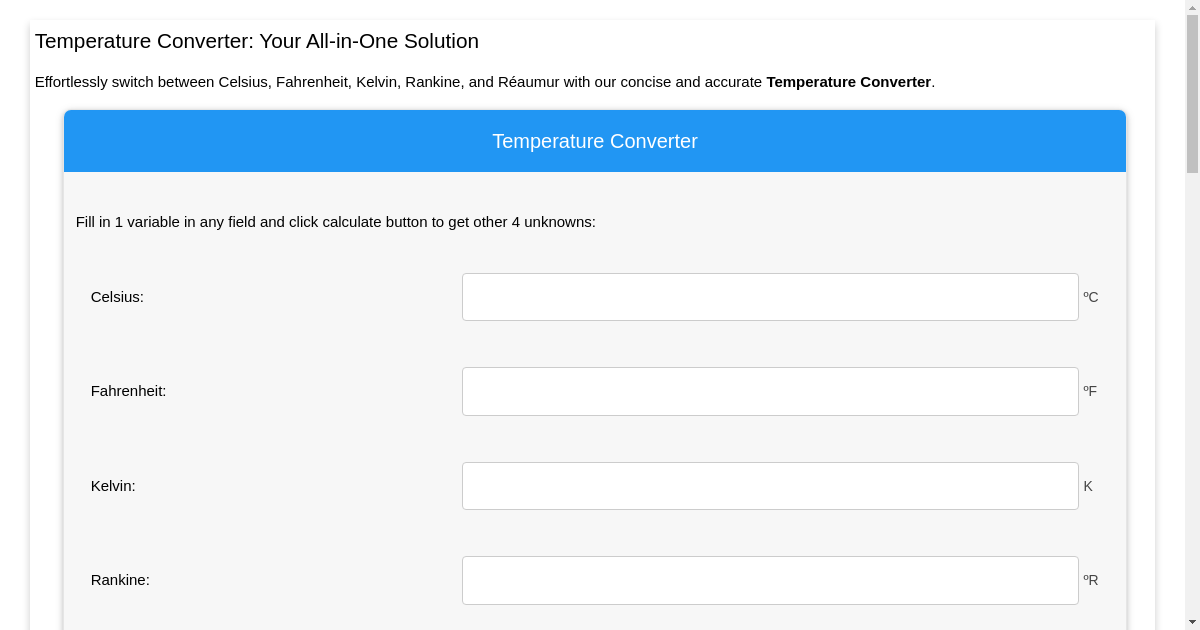Click inside the Rankine input field

coord(769,579)
